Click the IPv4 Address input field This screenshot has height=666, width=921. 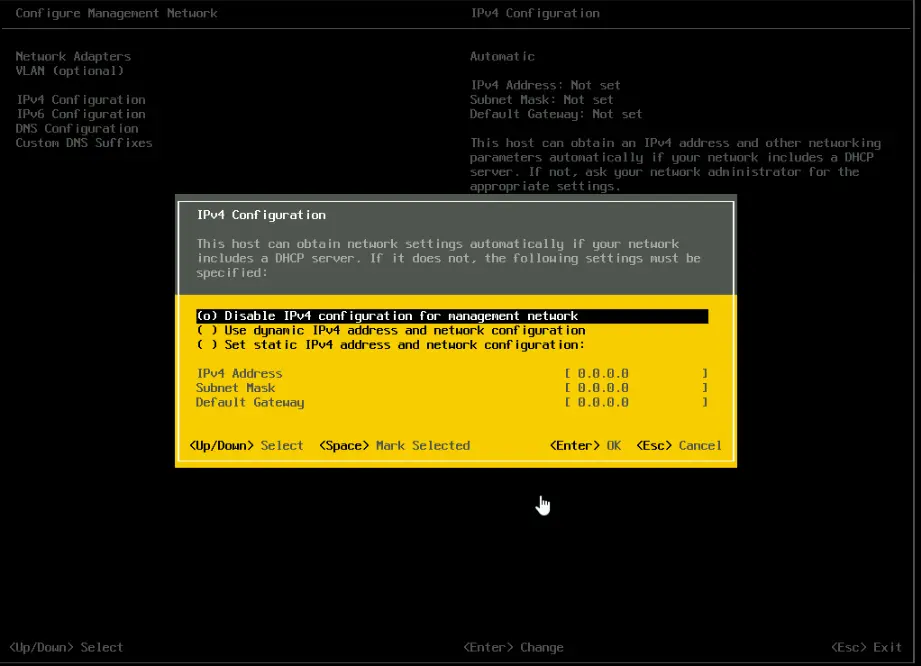(x=636, y=374)
